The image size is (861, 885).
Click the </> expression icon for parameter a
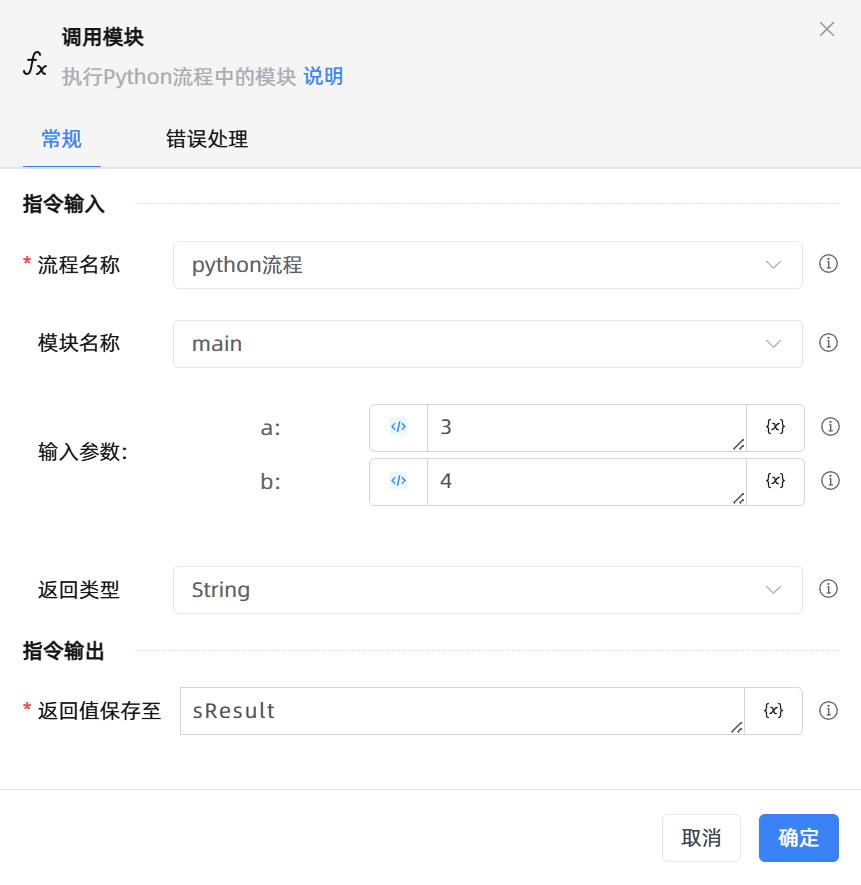coord(398,427)
